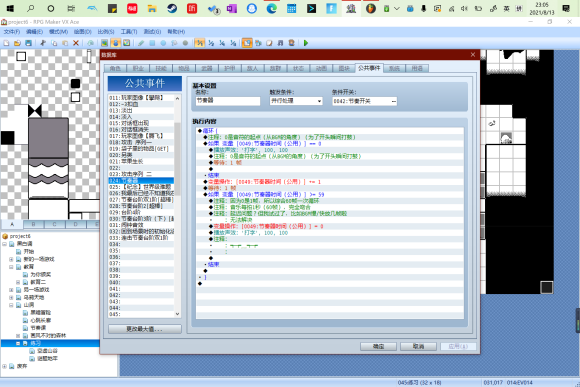Click the 更改最大值 button
This screenshot has width=580, height=387.
[x=145, y=329]
